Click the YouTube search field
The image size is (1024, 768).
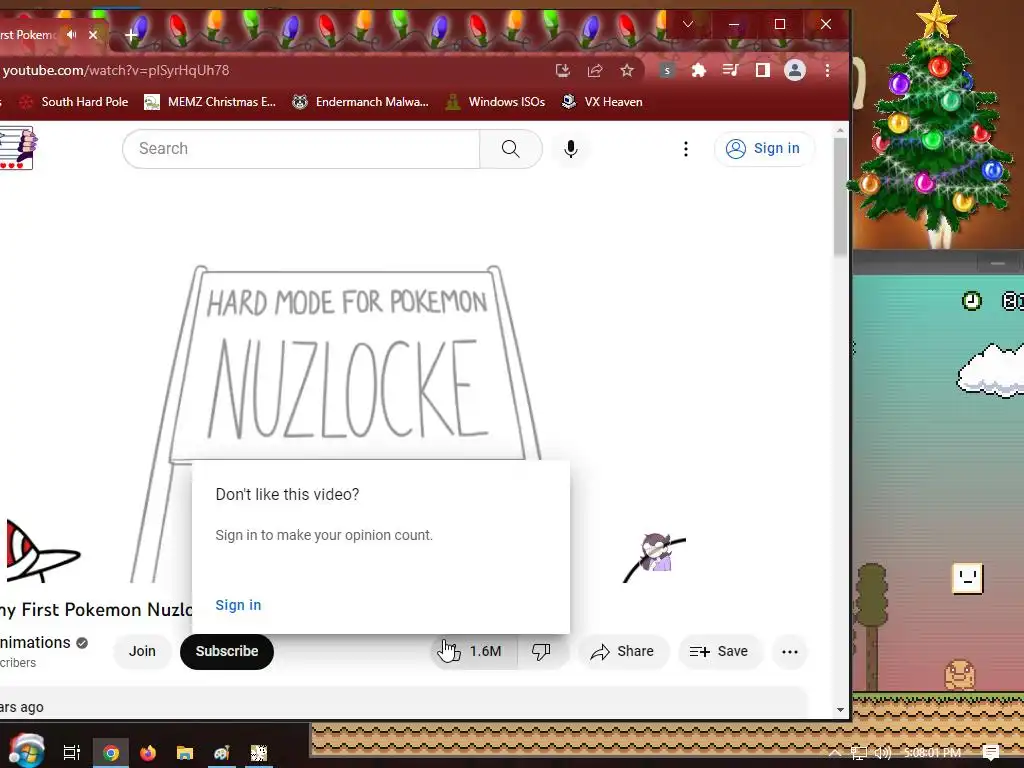pyautogui.click(x=301, y=149)
